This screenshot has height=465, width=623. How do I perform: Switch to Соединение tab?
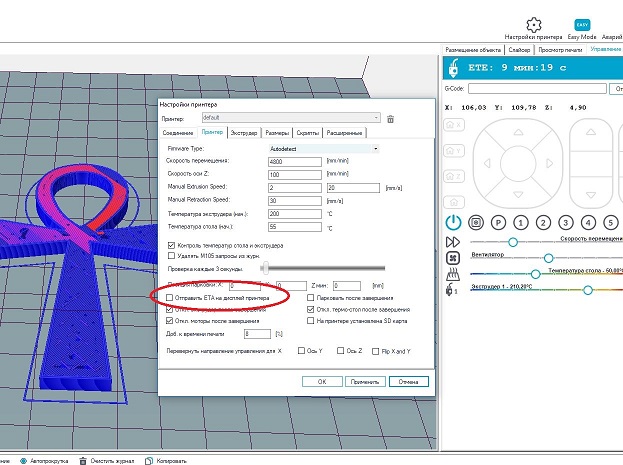pyautogui.click(x=178, y=133)
